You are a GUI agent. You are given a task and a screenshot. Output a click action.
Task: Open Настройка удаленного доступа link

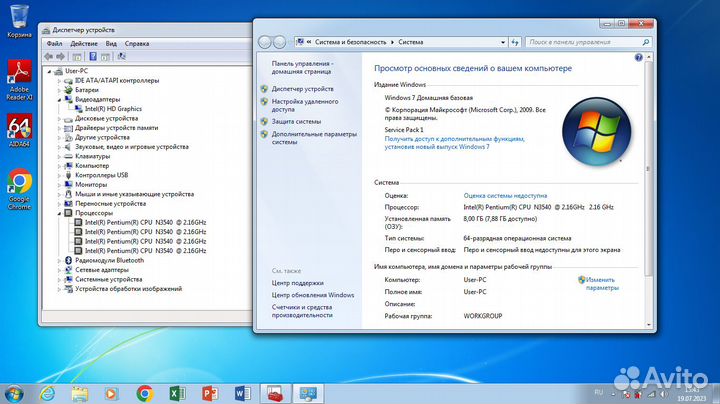point(304,106)
